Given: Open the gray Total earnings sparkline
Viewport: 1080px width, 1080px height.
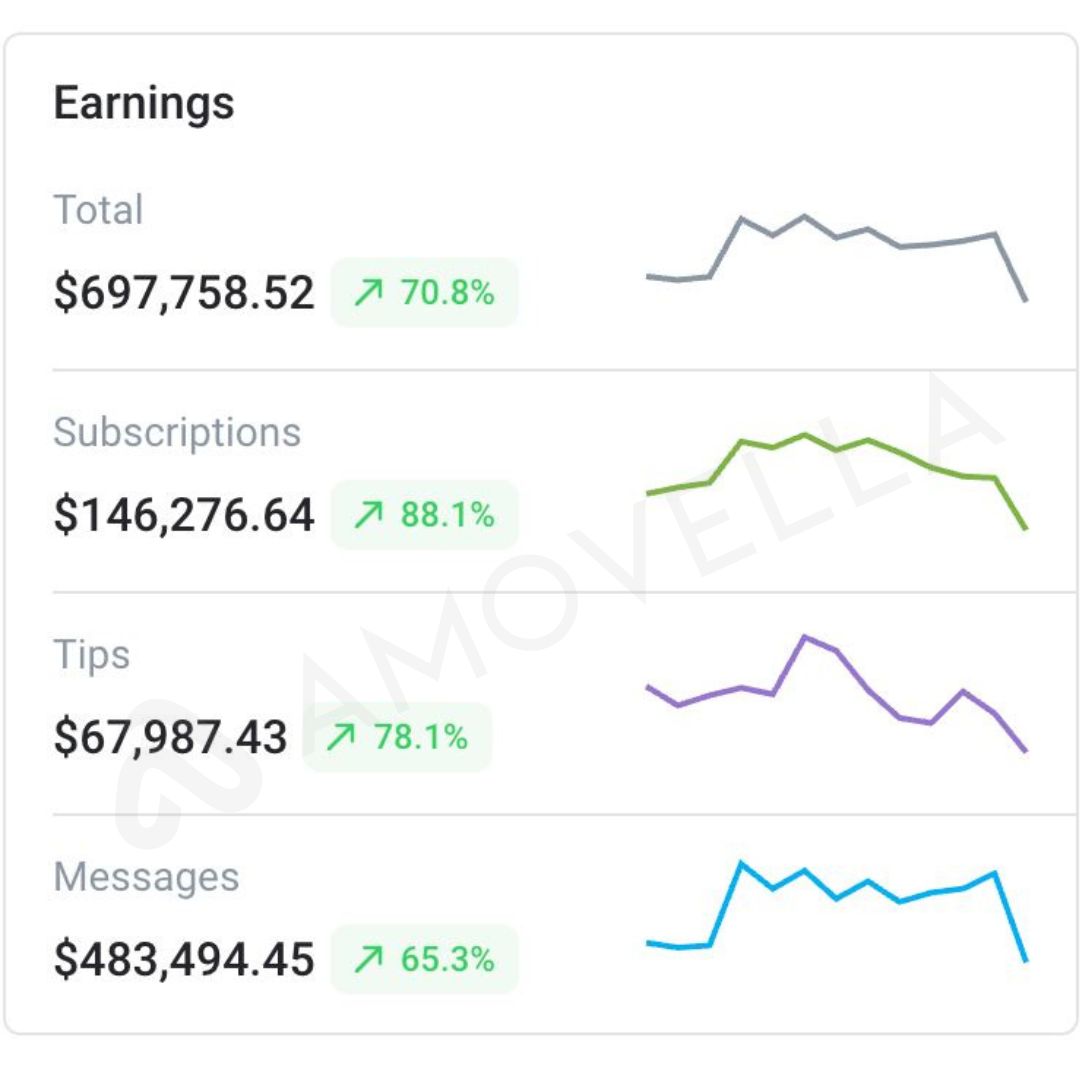Looking at the screenshot, I should pyautogui.click(x=836, y=255).
